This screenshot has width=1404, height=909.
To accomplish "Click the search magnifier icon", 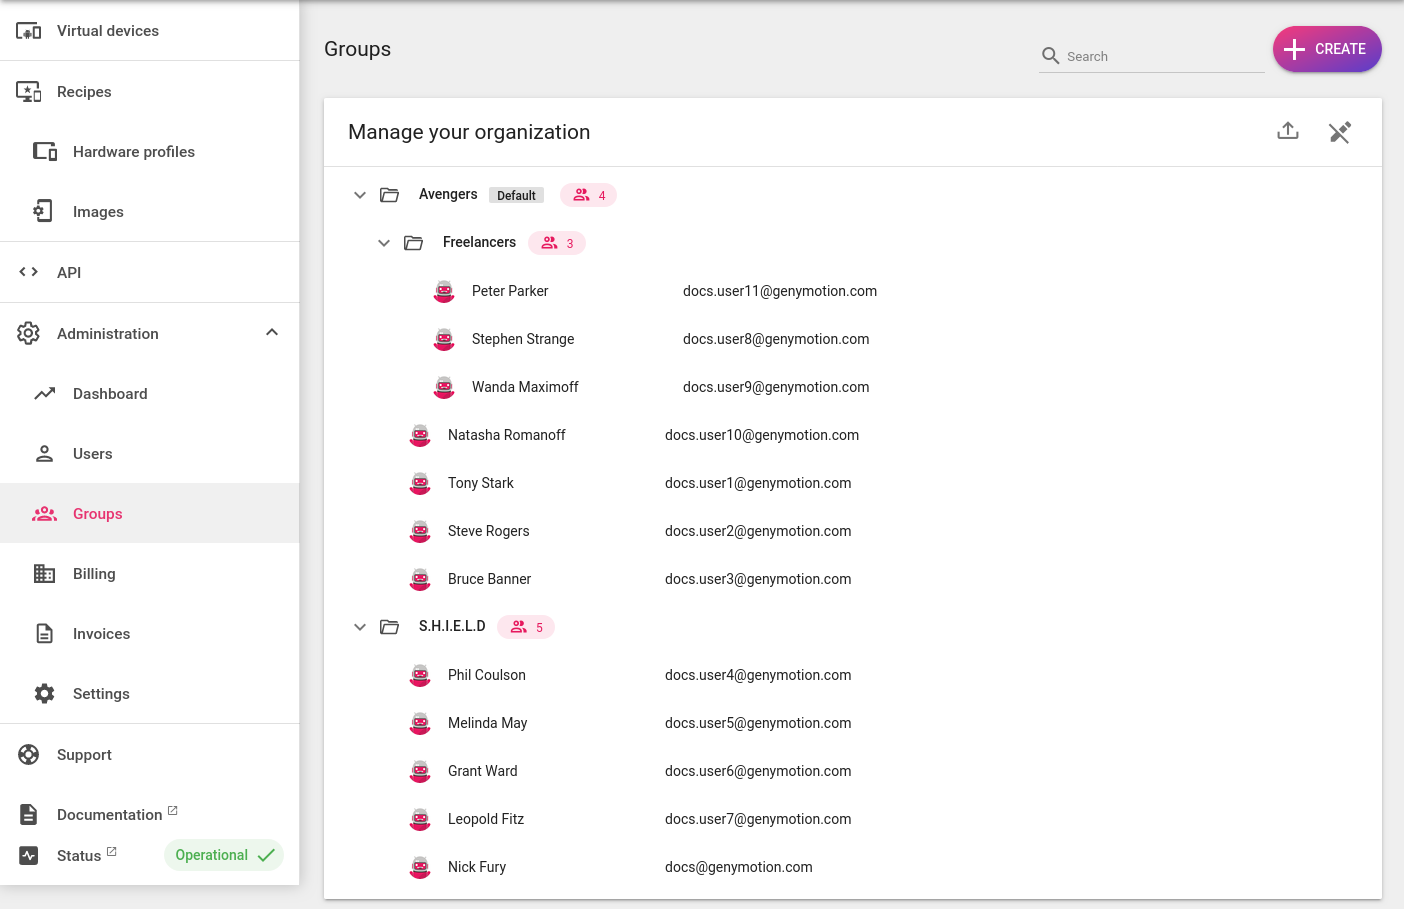I will pos(1050,56).
